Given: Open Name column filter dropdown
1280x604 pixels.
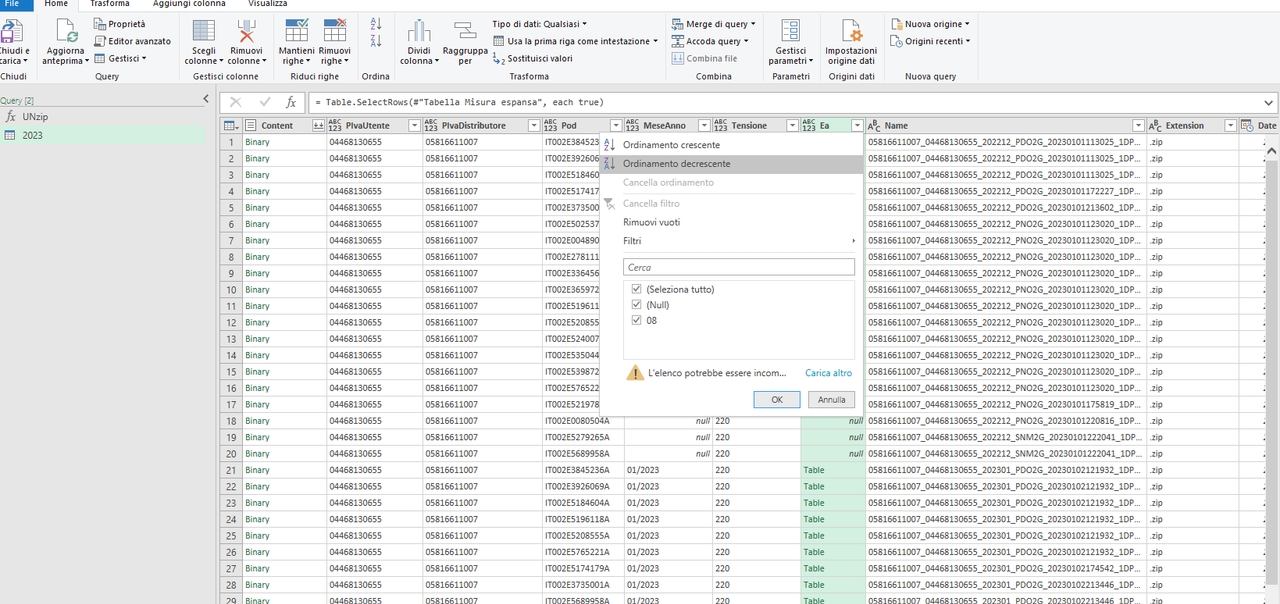Looking at the screenshot, I should (x=1137, y=126).
